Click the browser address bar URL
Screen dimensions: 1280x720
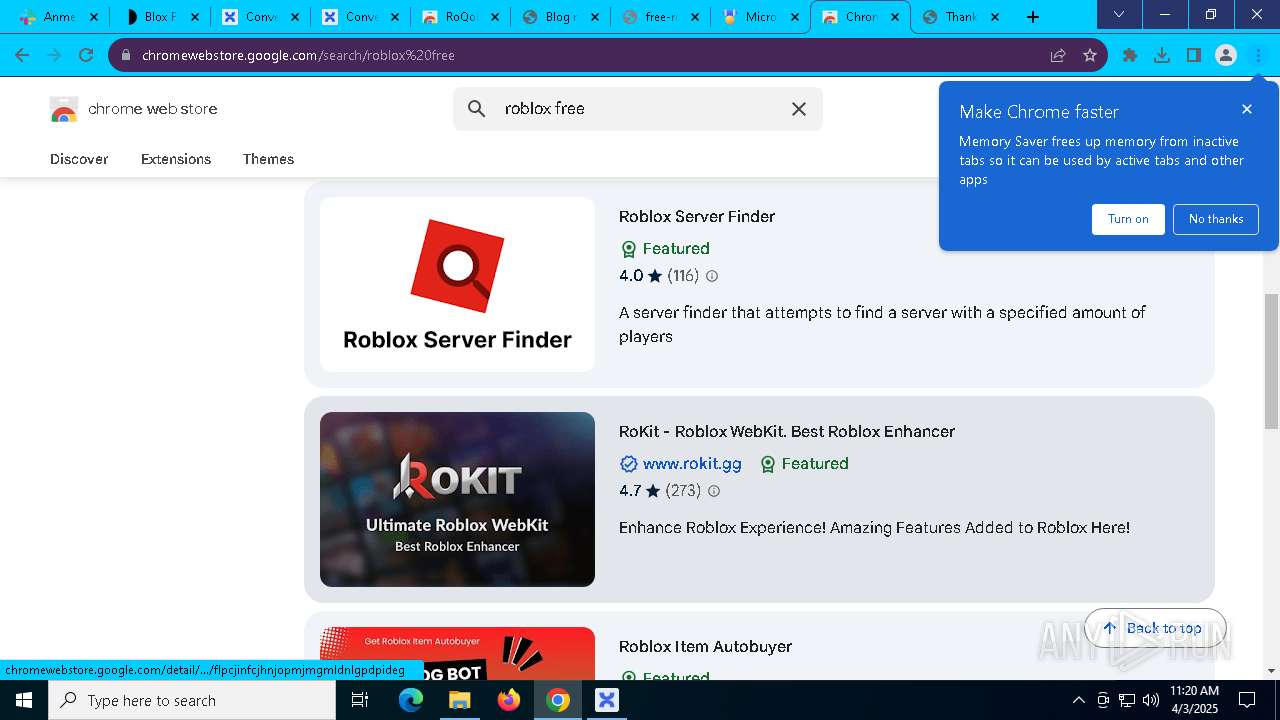[x=298, y=55]
